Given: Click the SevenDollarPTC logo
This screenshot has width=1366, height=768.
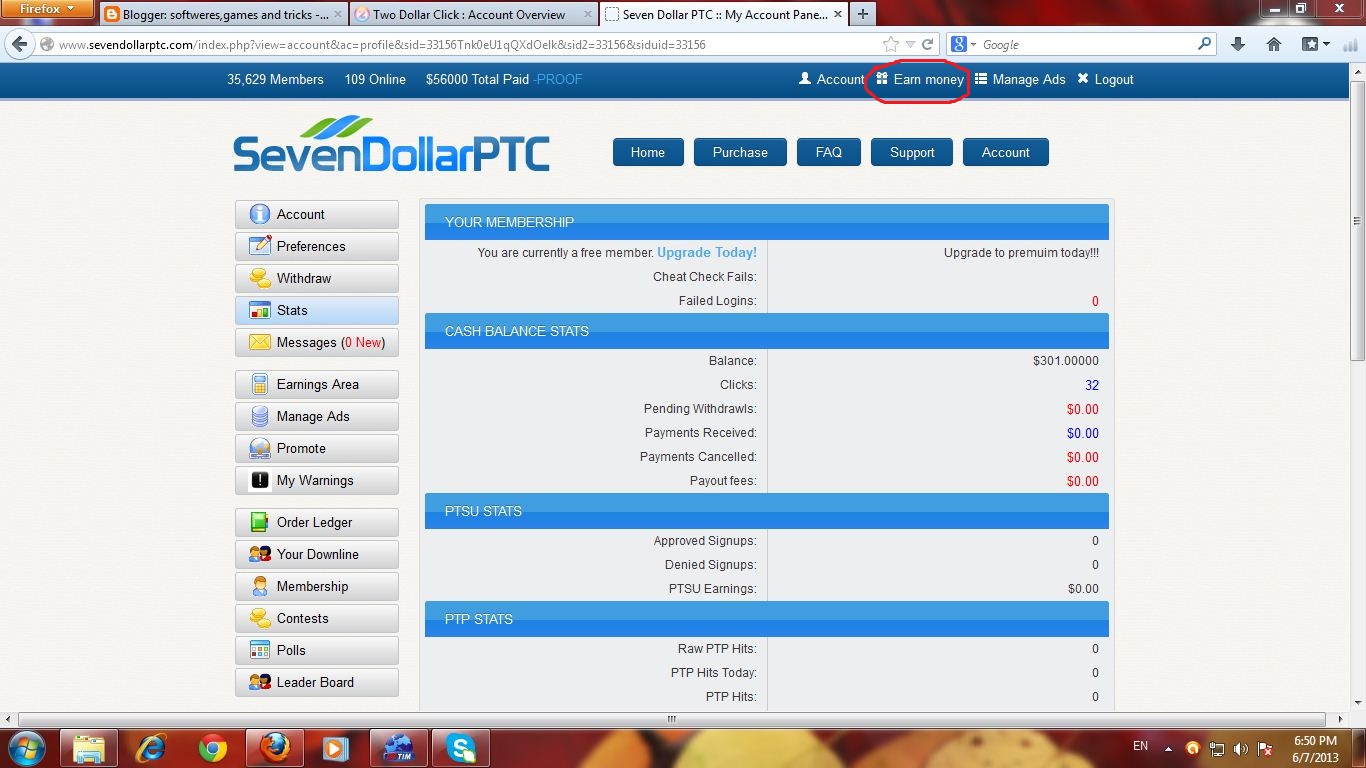Looking at the screenshot, I should click(391, 144).
